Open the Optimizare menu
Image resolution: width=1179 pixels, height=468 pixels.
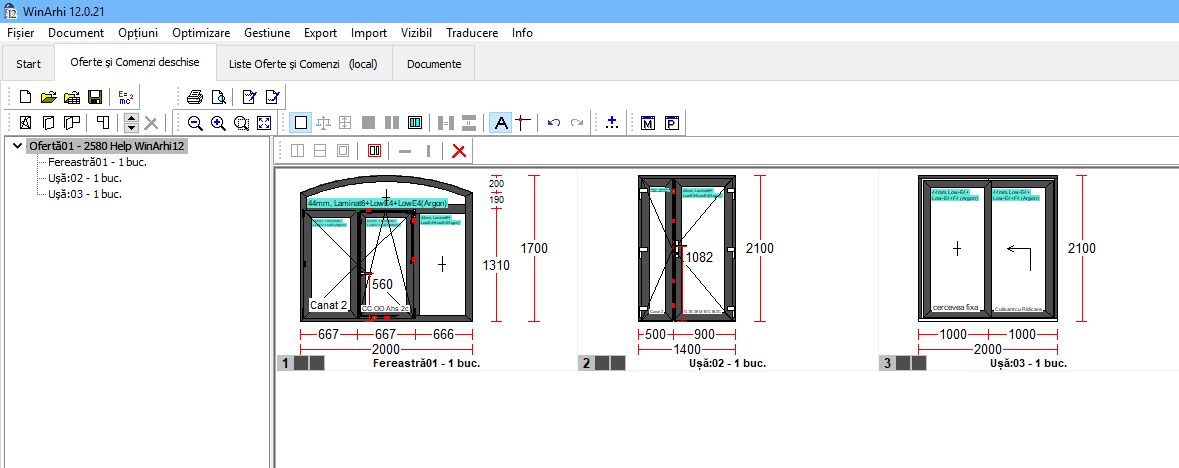(200, 33)
